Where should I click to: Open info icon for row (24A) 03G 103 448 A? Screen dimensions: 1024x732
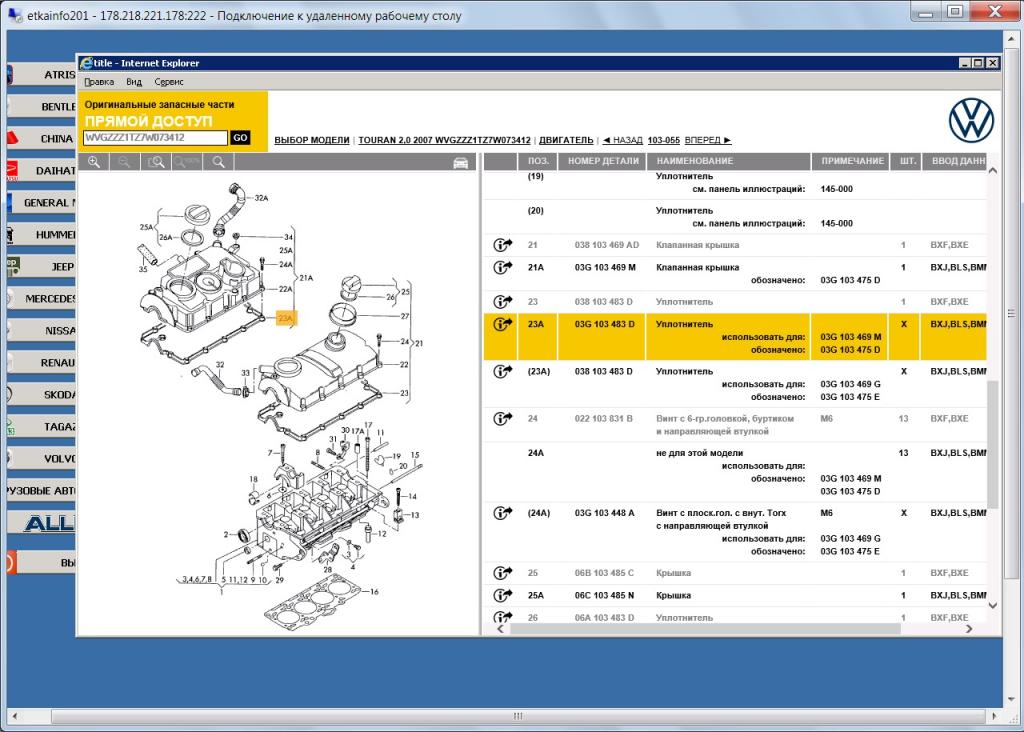502,513
